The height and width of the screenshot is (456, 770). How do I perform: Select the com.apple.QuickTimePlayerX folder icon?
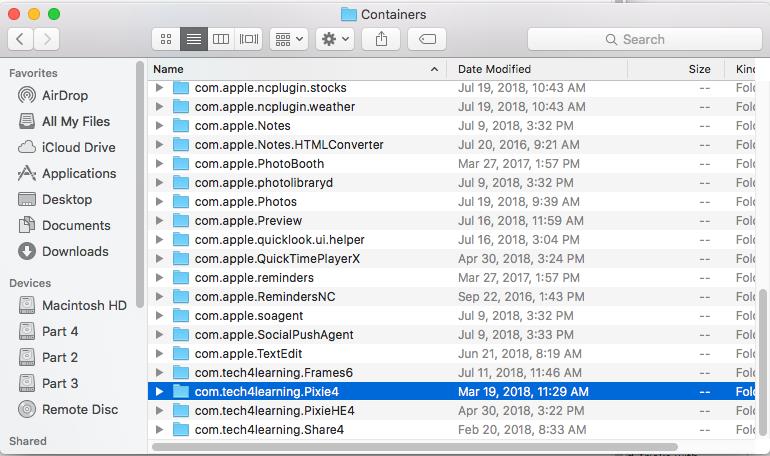coord(181,259)
